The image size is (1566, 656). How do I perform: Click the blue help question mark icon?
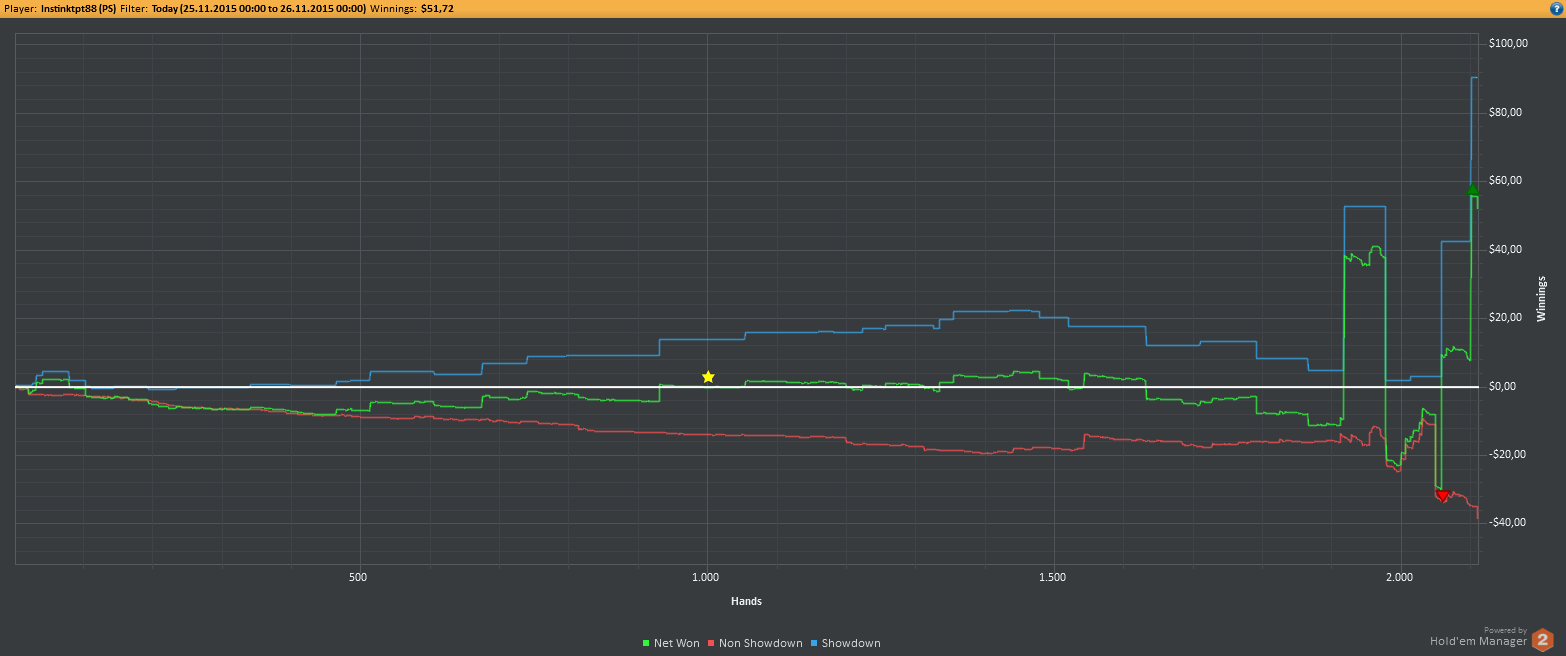pos(1556,7)
